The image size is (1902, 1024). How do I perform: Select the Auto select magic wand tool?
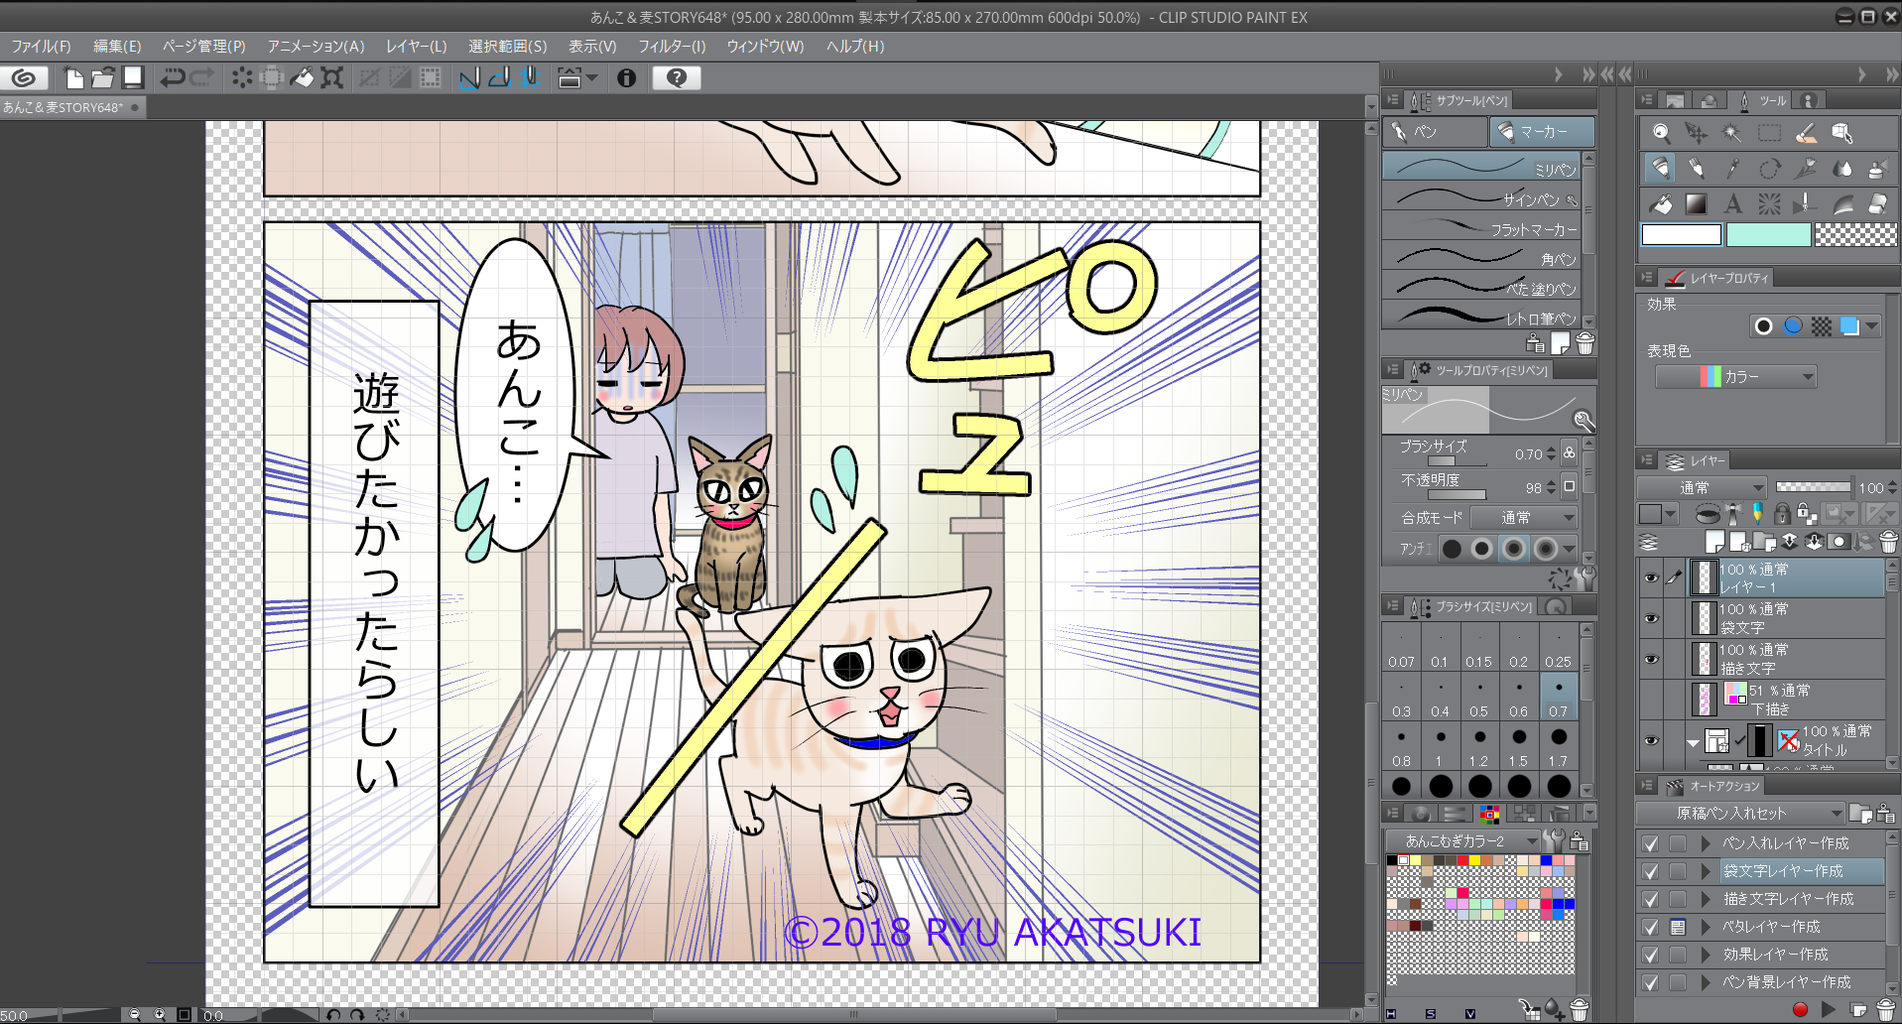pyautogui.click(x=1732, y=132)
